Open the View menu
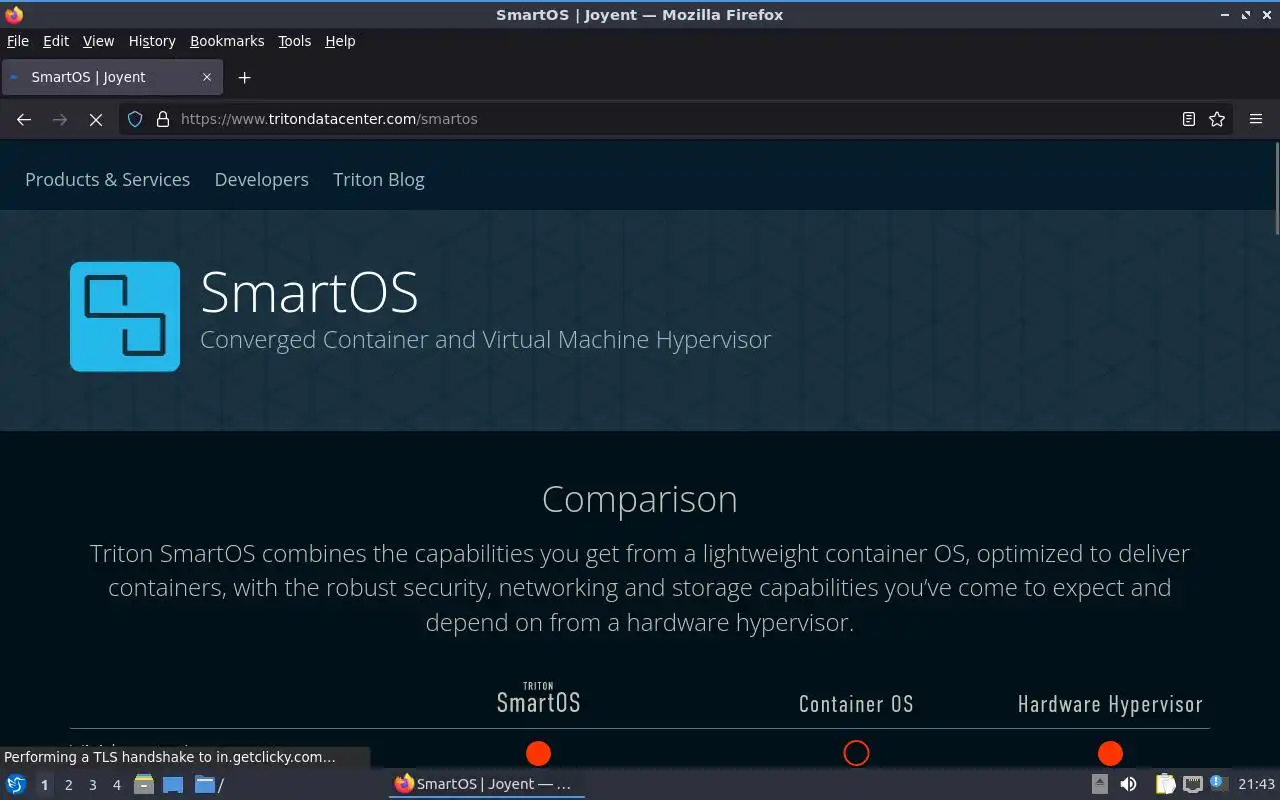Image resolution: width=1280 pixels, height=800 pixels. coord(98,41)
